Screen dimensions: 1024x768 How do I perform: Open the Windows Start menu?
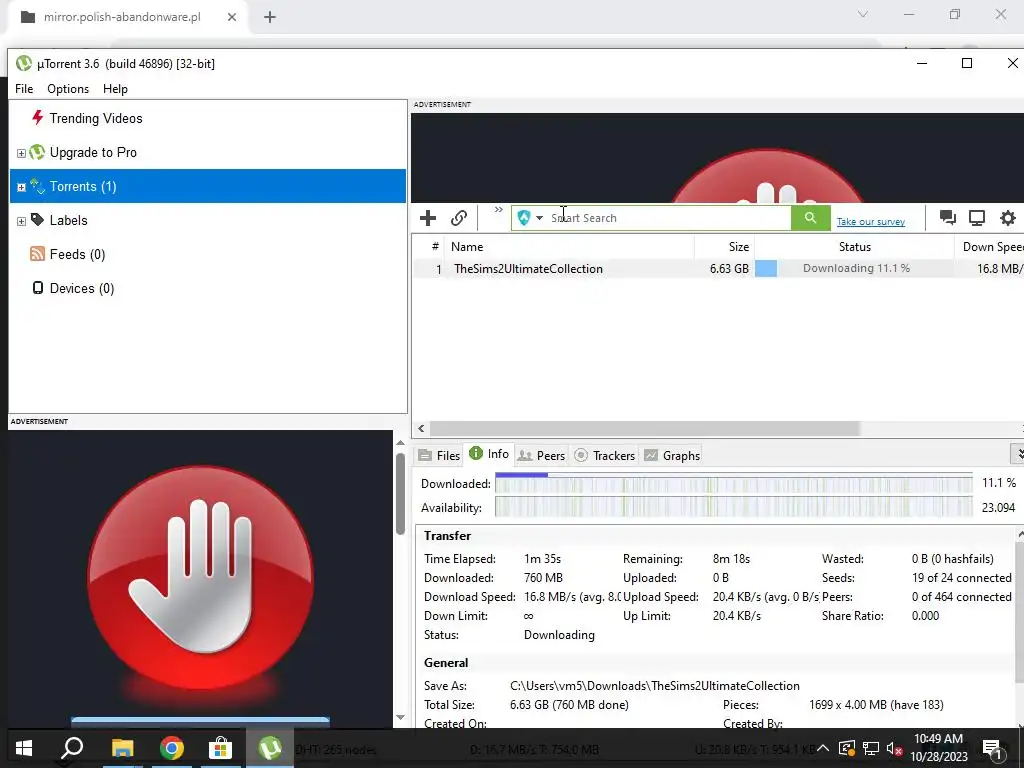coord(24,748)
